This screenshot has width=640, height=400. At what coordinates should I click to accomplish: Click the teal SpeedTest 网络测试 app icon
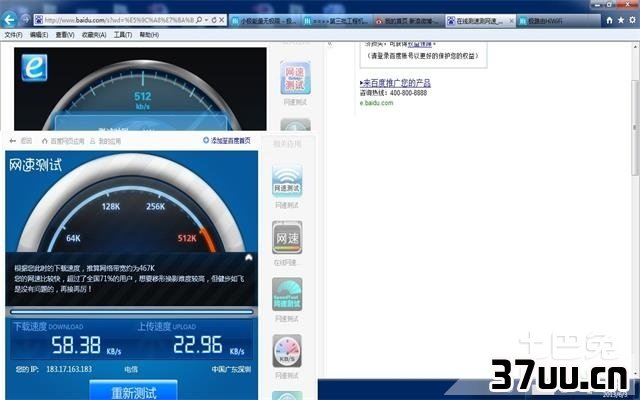[287, 294]
